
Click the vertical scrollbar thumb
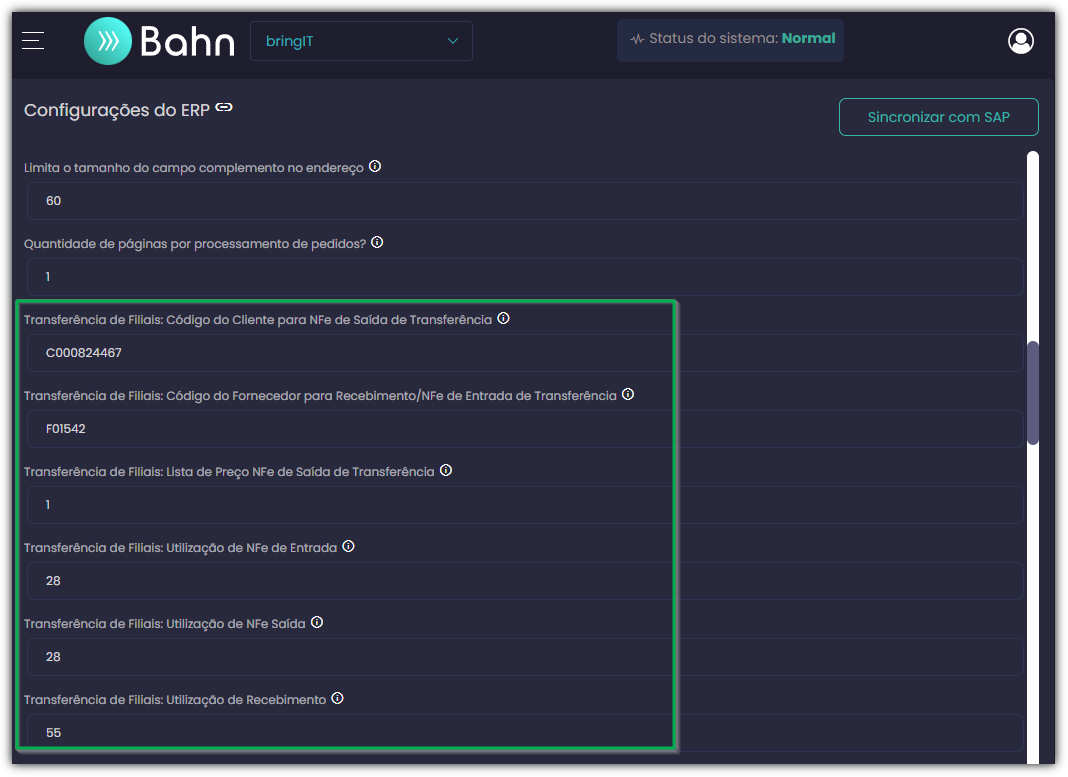pos(1033,392)
